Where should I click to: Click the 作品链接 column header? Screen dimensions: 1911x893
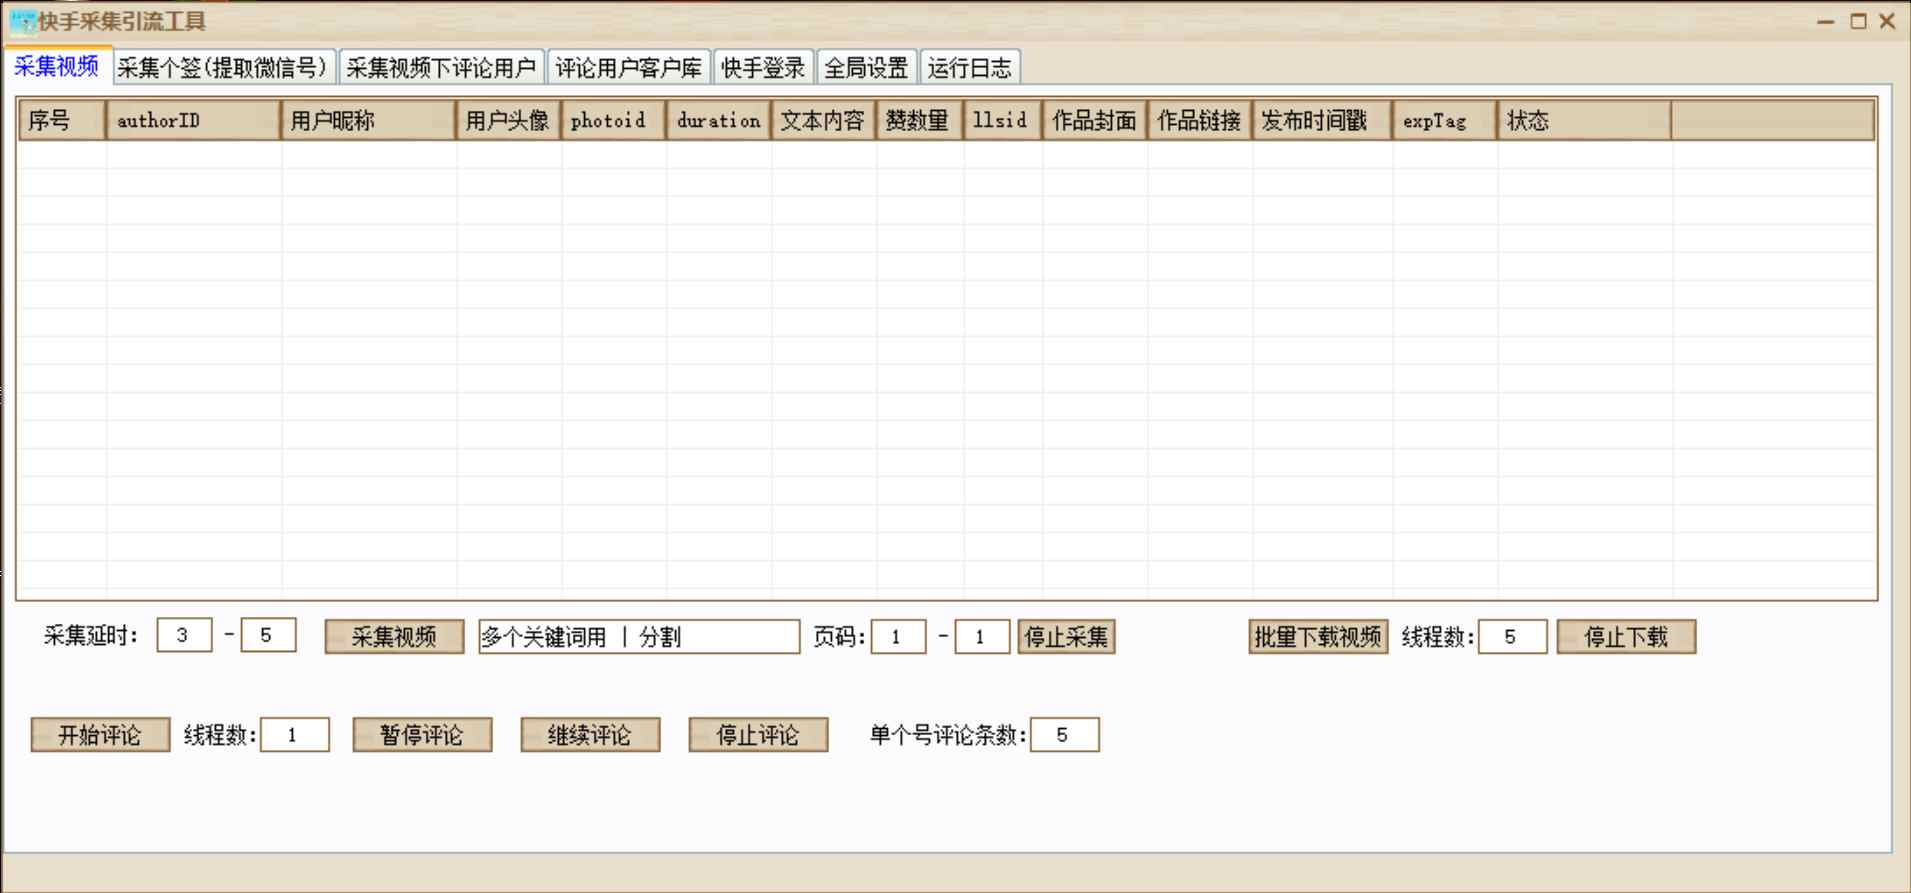pyautogui.click(x=1199, y=120)
